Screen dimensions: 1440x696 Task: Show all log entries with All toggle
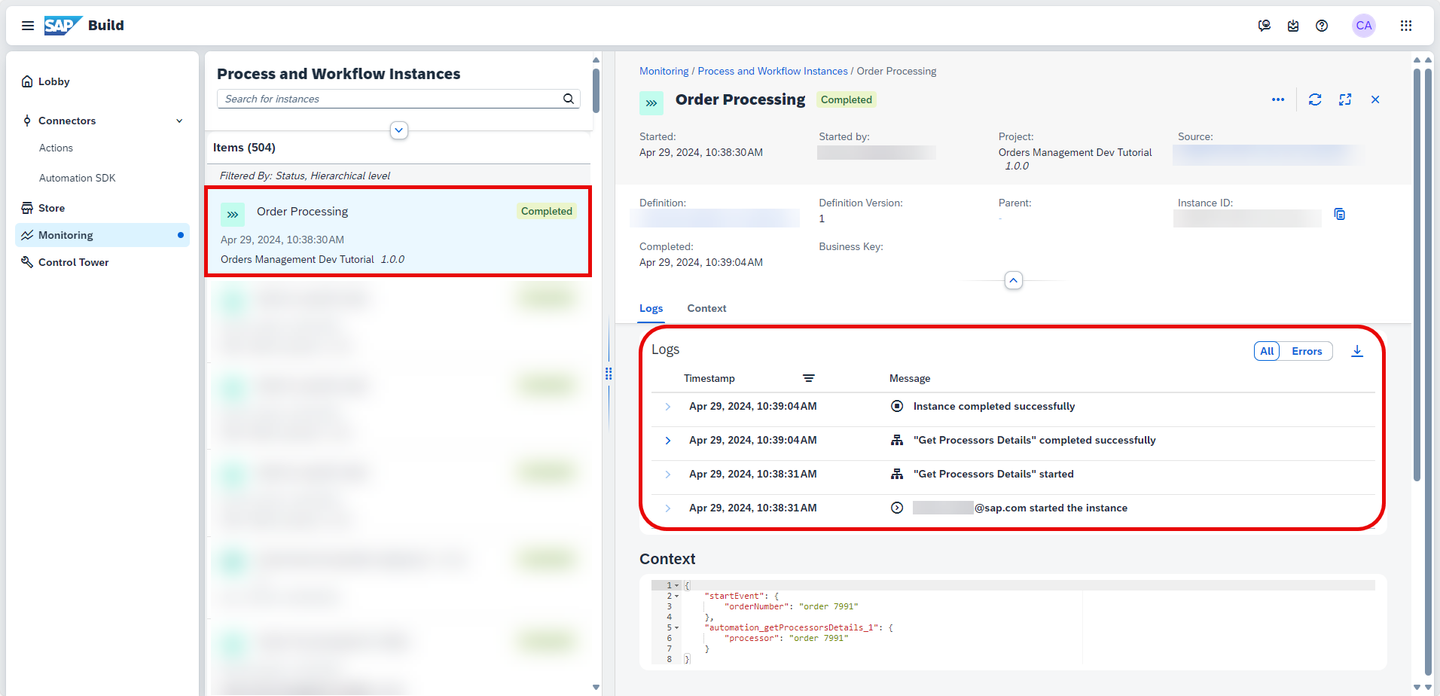pyautogui.click(x=1267, y=351)
